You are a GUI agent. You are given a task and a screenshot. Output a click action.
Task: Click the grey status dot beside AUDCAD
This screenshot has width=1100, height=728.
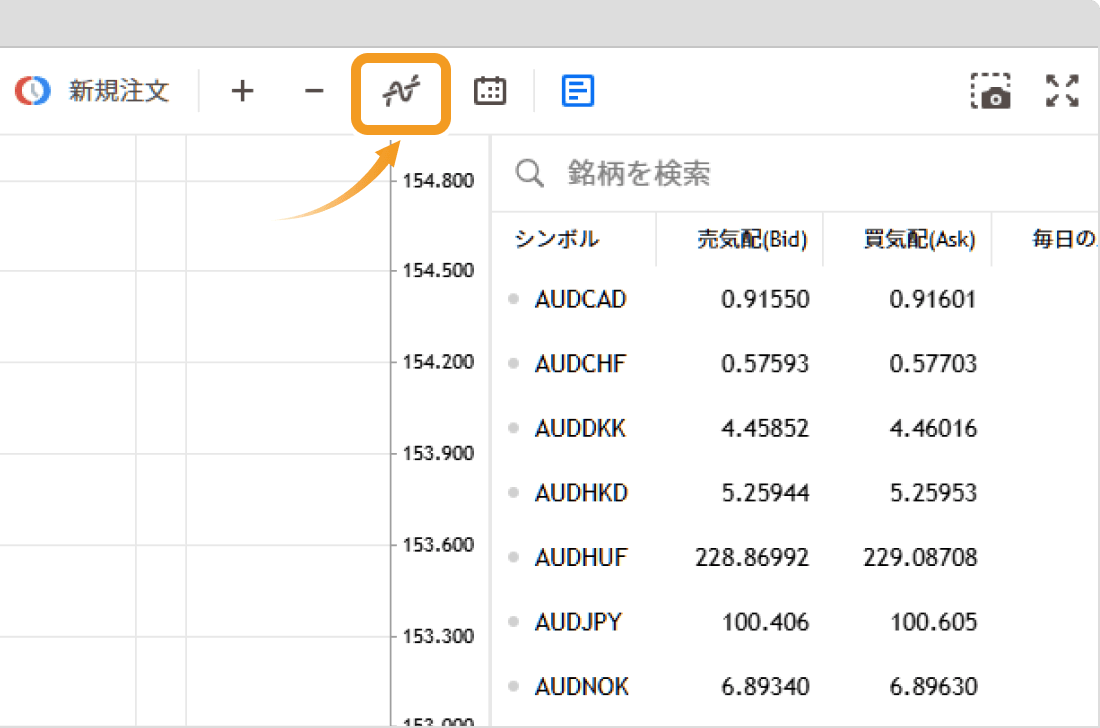[514, 299]
